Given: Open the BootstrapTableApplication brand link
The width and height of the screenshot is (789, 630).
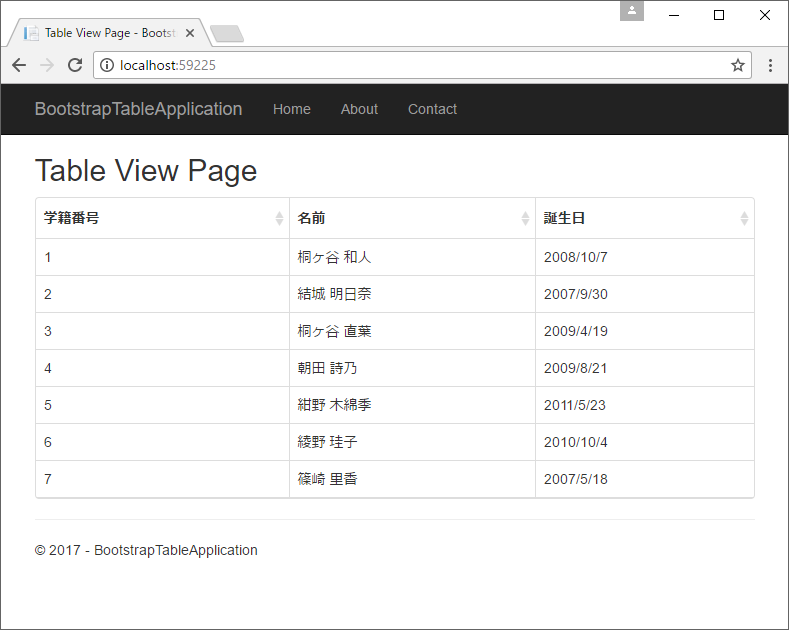Looking at the screenshot, I should click(x=138, y=109).
